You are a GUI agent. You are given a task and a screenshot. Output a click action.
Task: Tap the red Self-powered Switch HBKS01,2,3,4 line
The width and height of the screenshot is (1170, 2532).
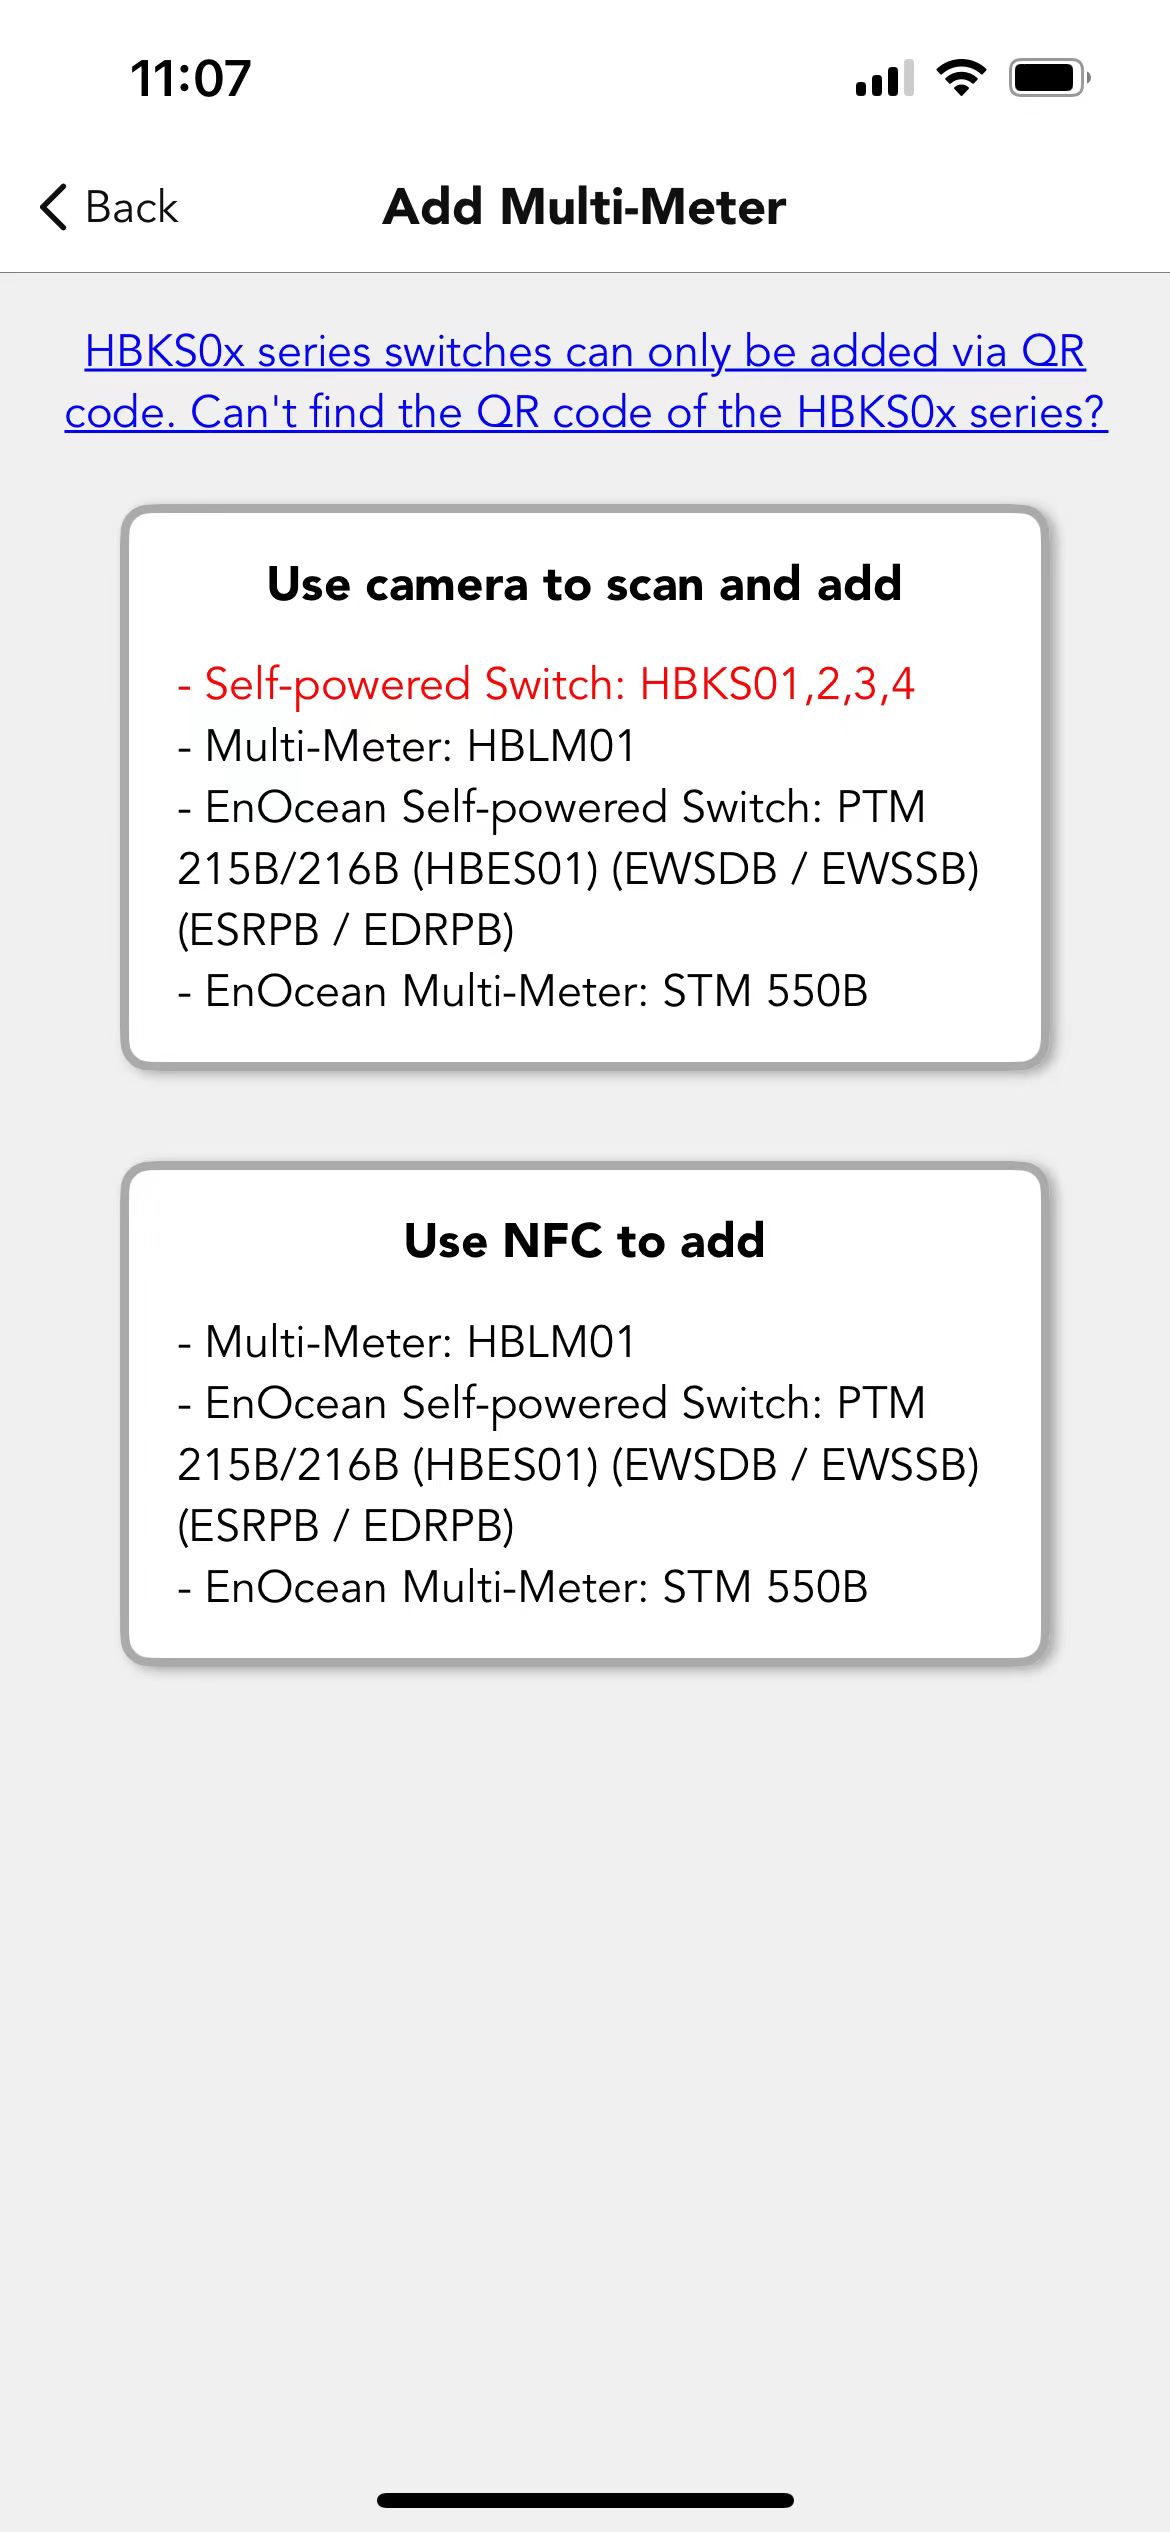tap(546, 685)
